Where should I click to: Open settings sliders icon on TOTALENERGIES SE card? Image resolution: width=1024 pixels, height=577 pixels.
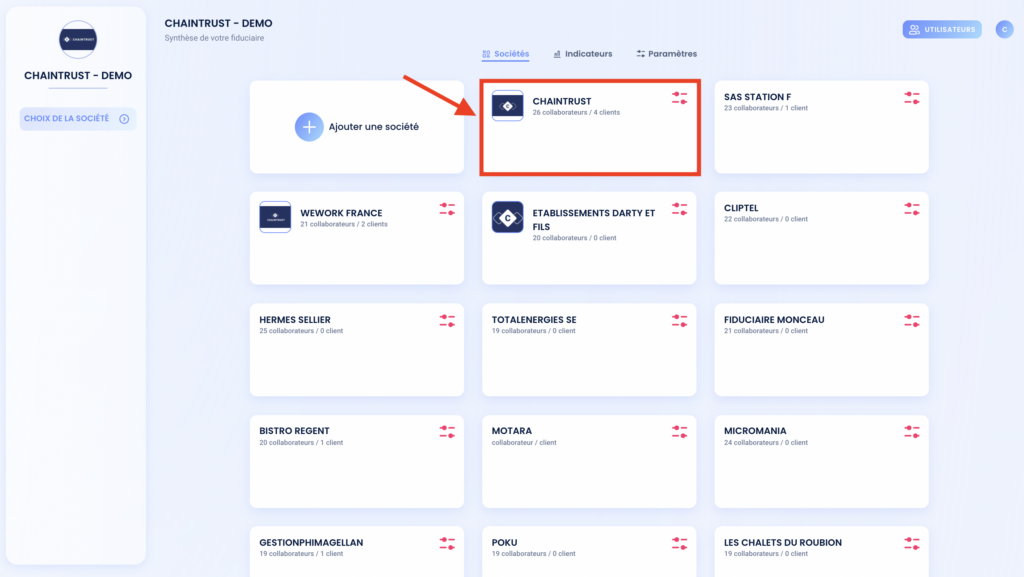tap(679, 321)
